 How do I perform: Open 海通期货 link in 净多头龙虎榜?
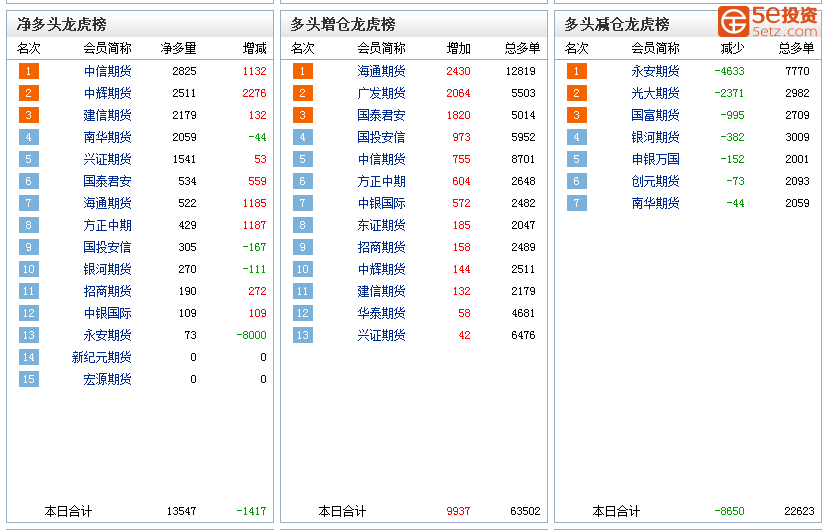pyautogui.click(x=107, y=203)
